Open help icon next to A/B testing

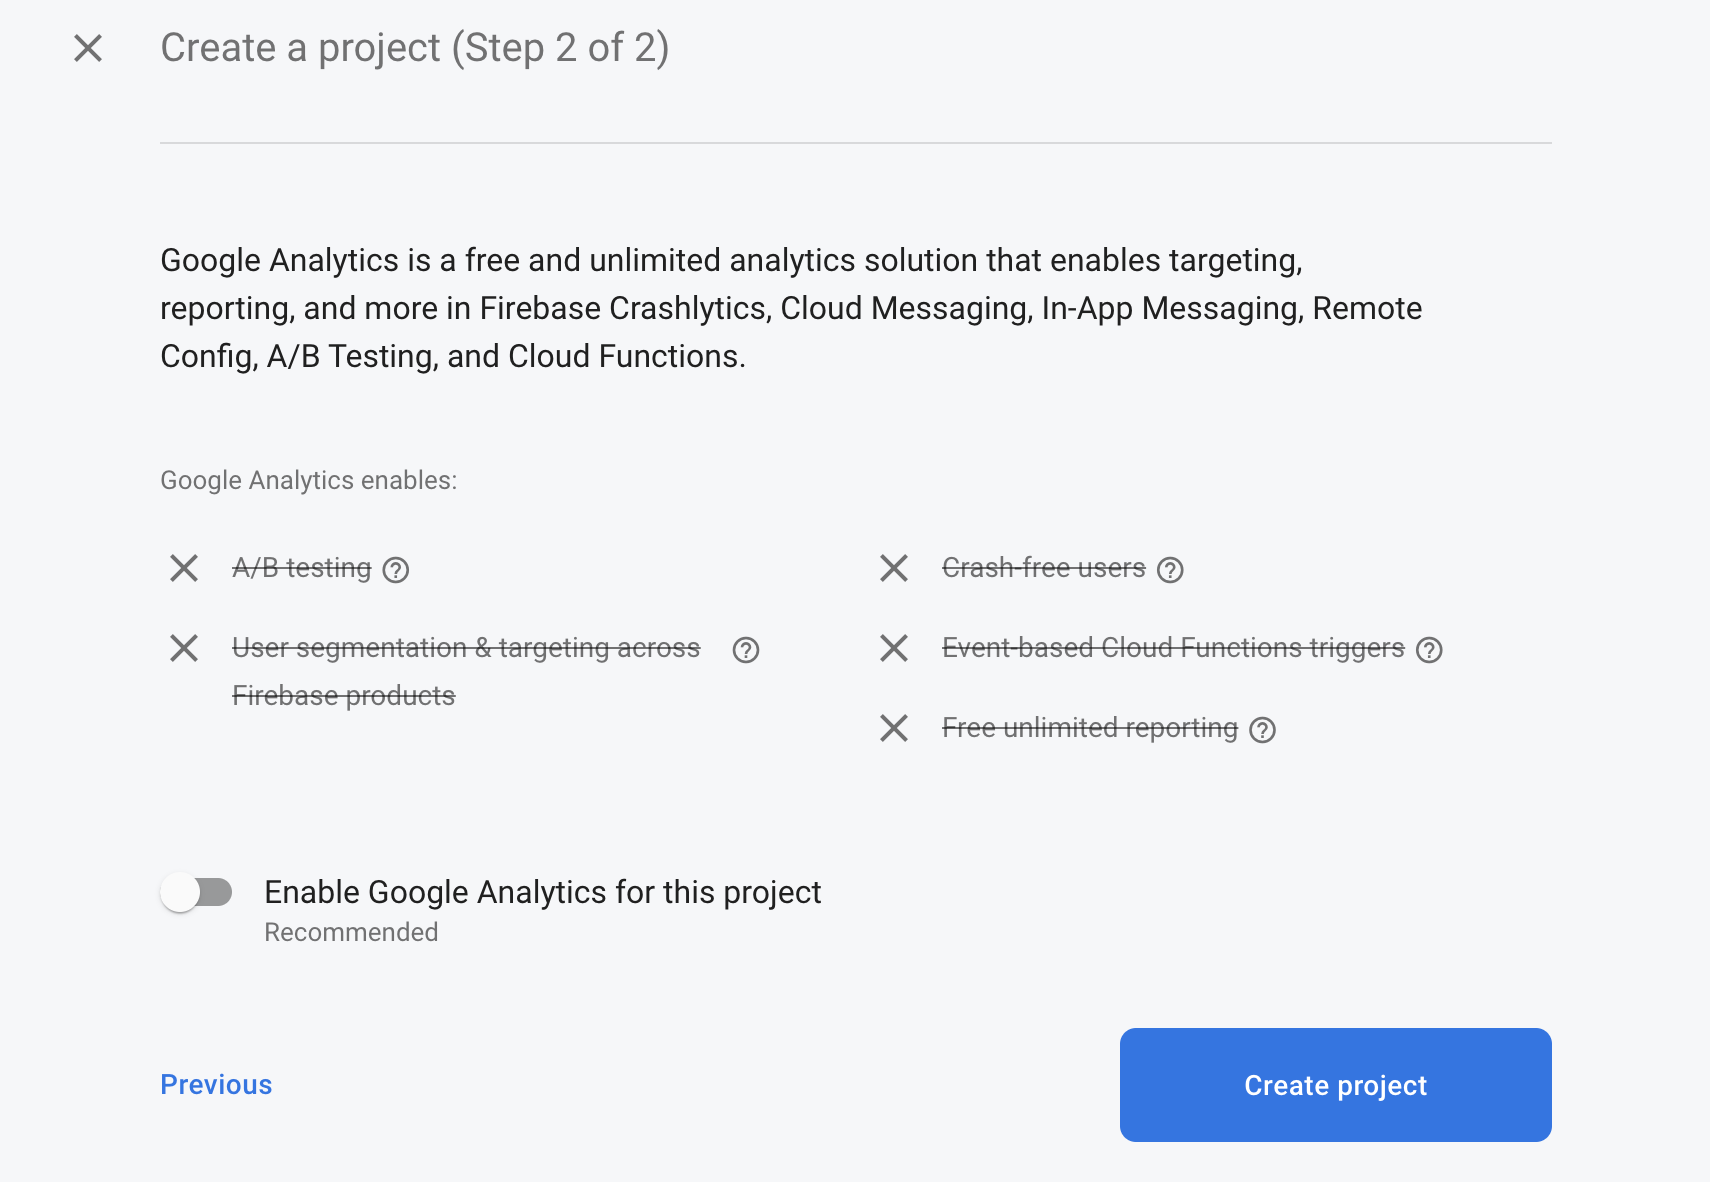click(x=396, y=570)
